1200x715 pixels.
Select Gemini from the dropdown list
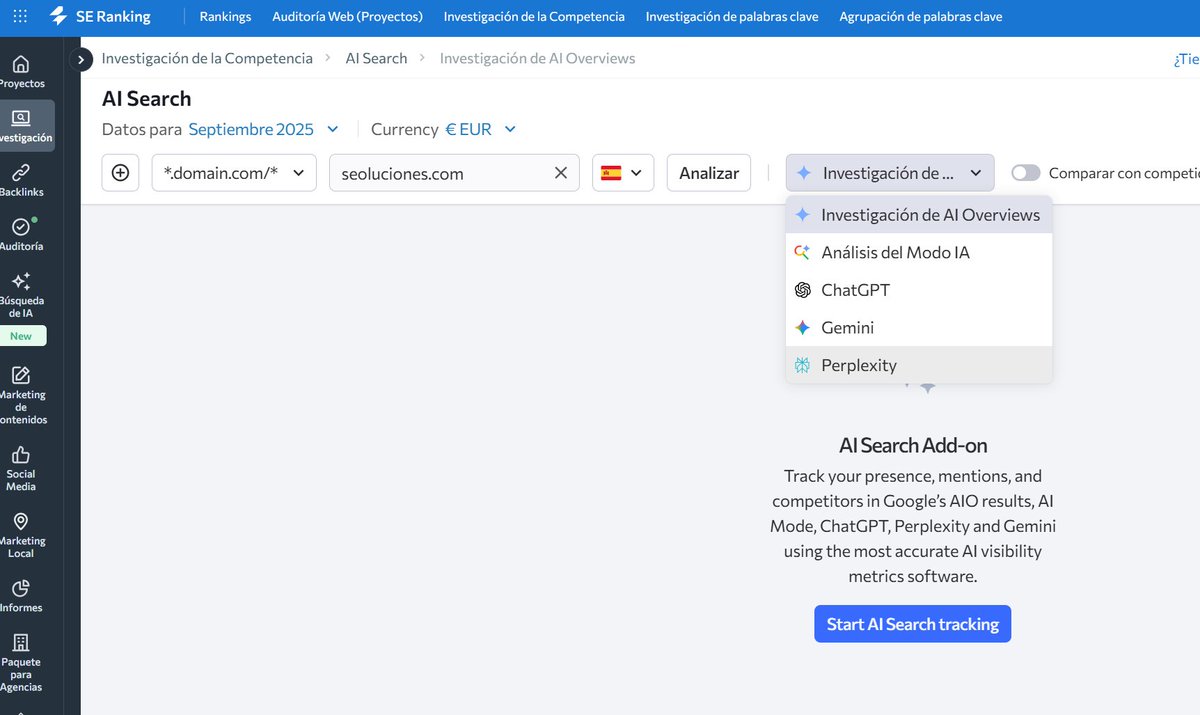coord(919,328)
